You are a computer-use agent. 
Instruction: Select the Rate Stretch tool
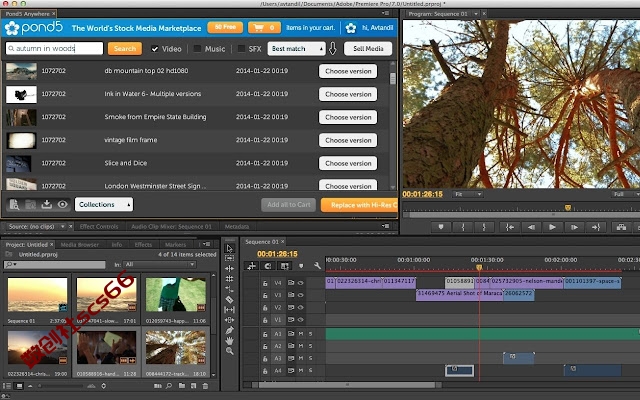[230, 289]
